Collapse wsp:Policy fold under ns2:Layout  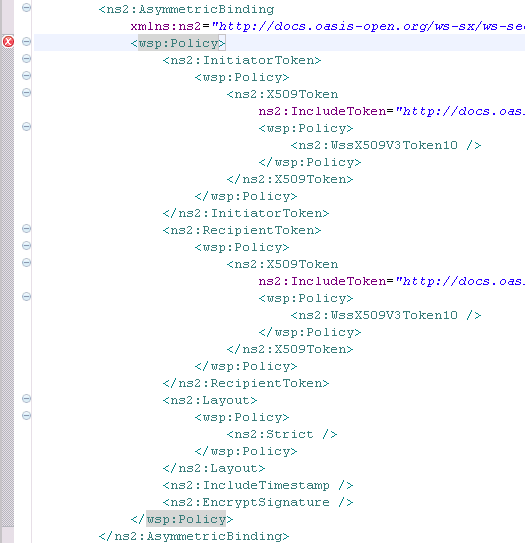(x=26, y=416)
